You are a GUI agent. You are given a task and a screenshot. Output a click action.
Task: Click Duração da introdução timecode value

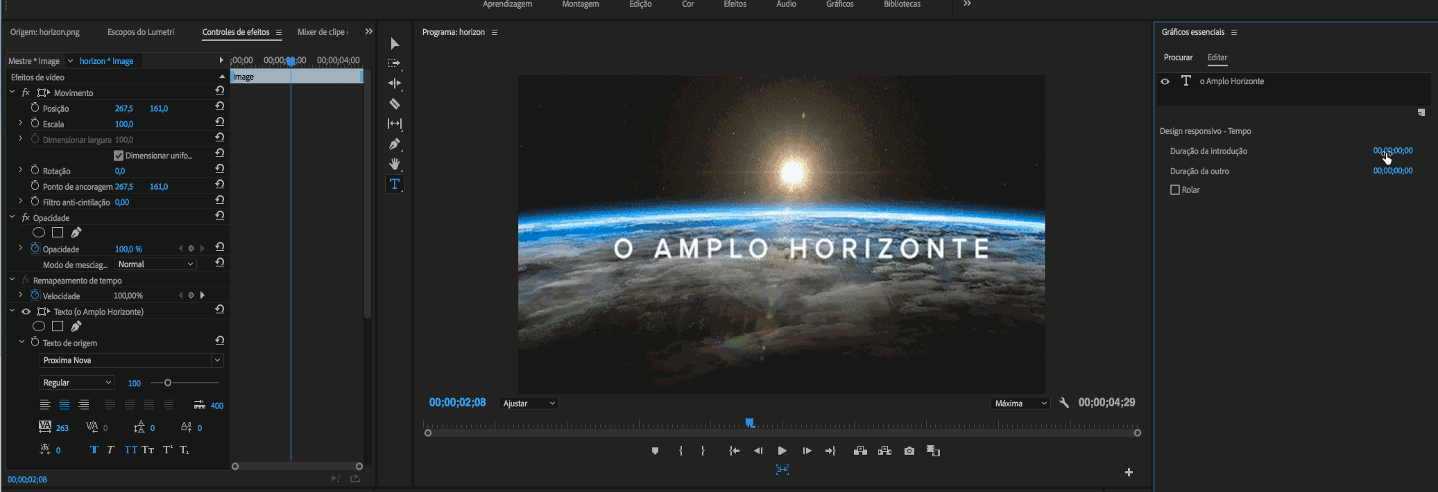point(1393,151)
